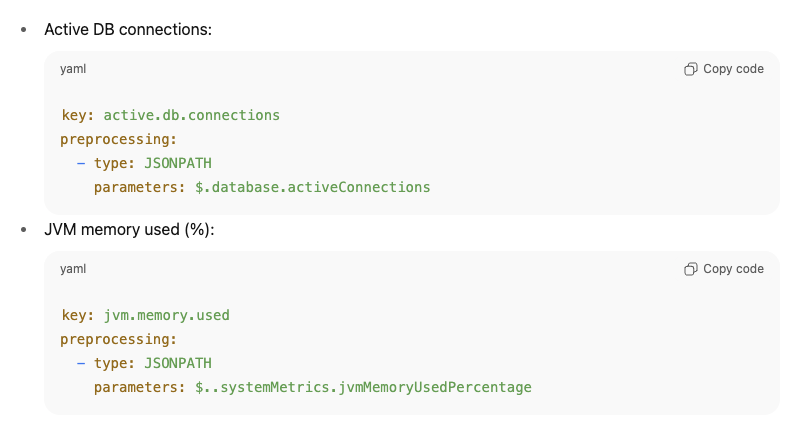
Task: Click 'key: active.db.connections' line
Action: click(x=170, y=115)
